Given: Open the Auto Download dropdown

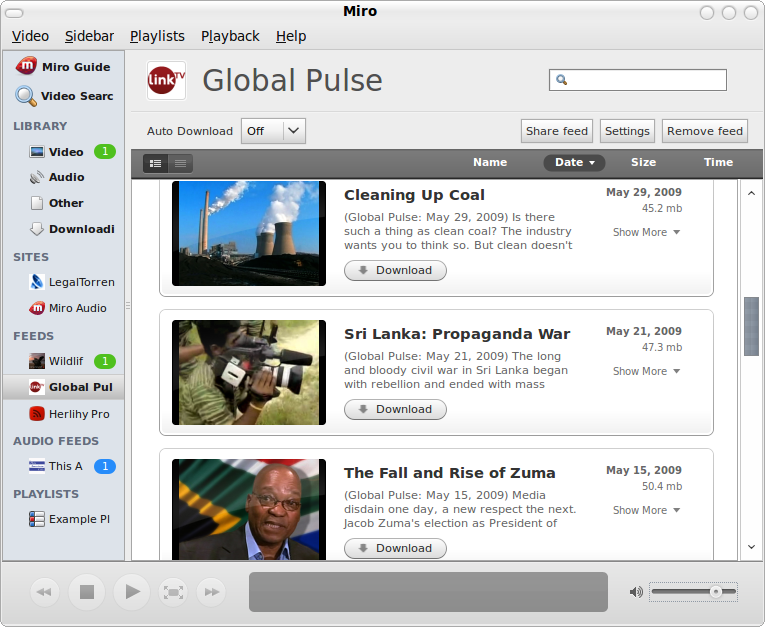Looking at the screenshot, I should click(273, 131).
